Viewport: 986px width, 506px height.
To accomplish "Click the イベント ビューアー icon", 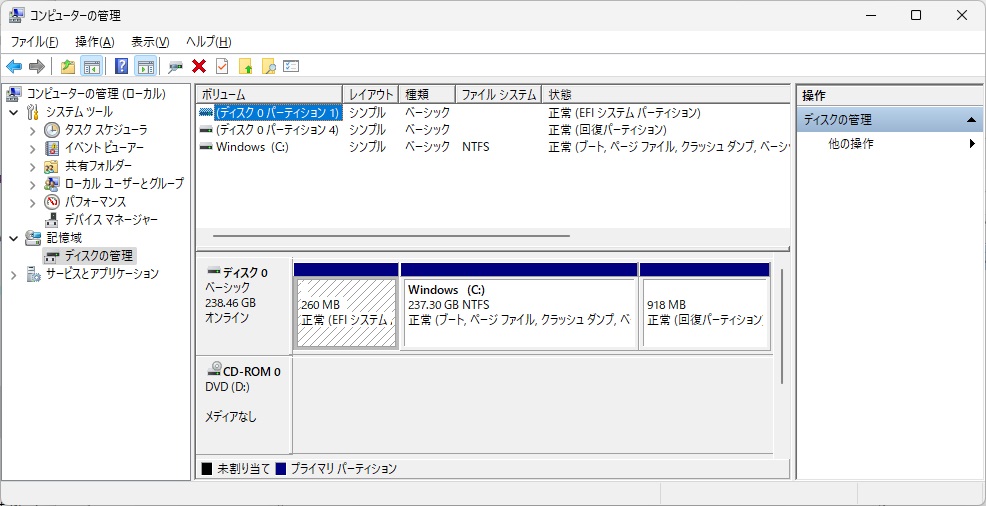I will tap(52, 148).
